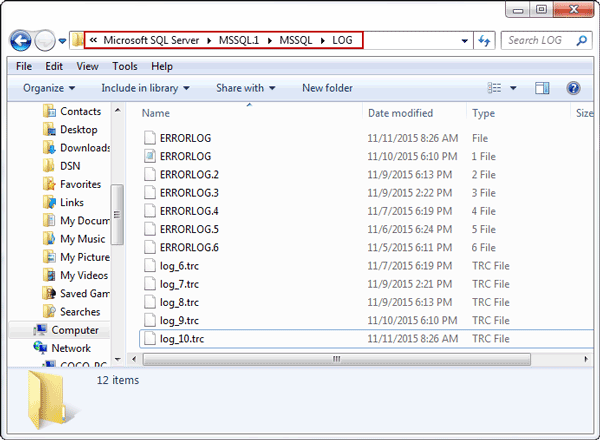Sort by Date modified column header
Viewport: 600px width, 440px height.
[x=400, y=113]
